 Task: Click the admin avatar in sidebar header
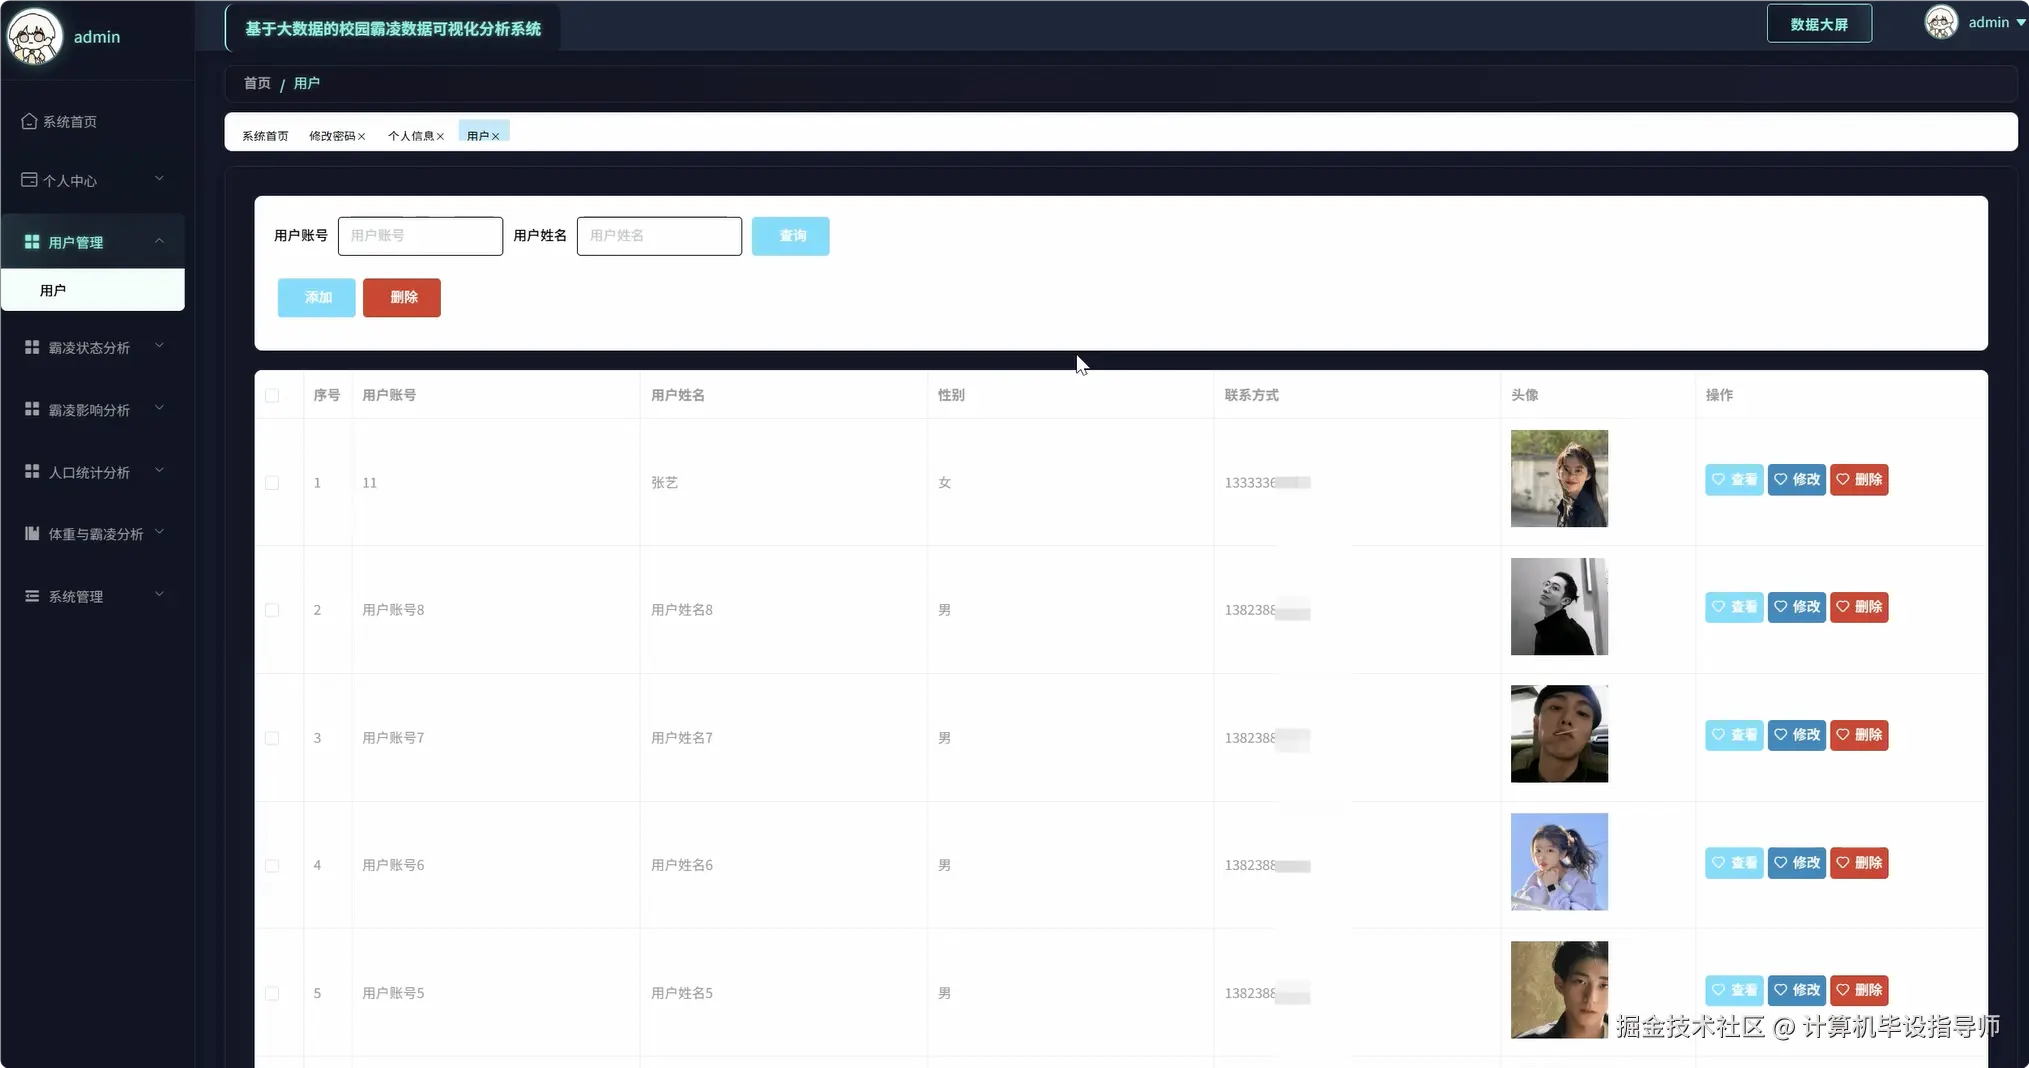pos(34,36)
